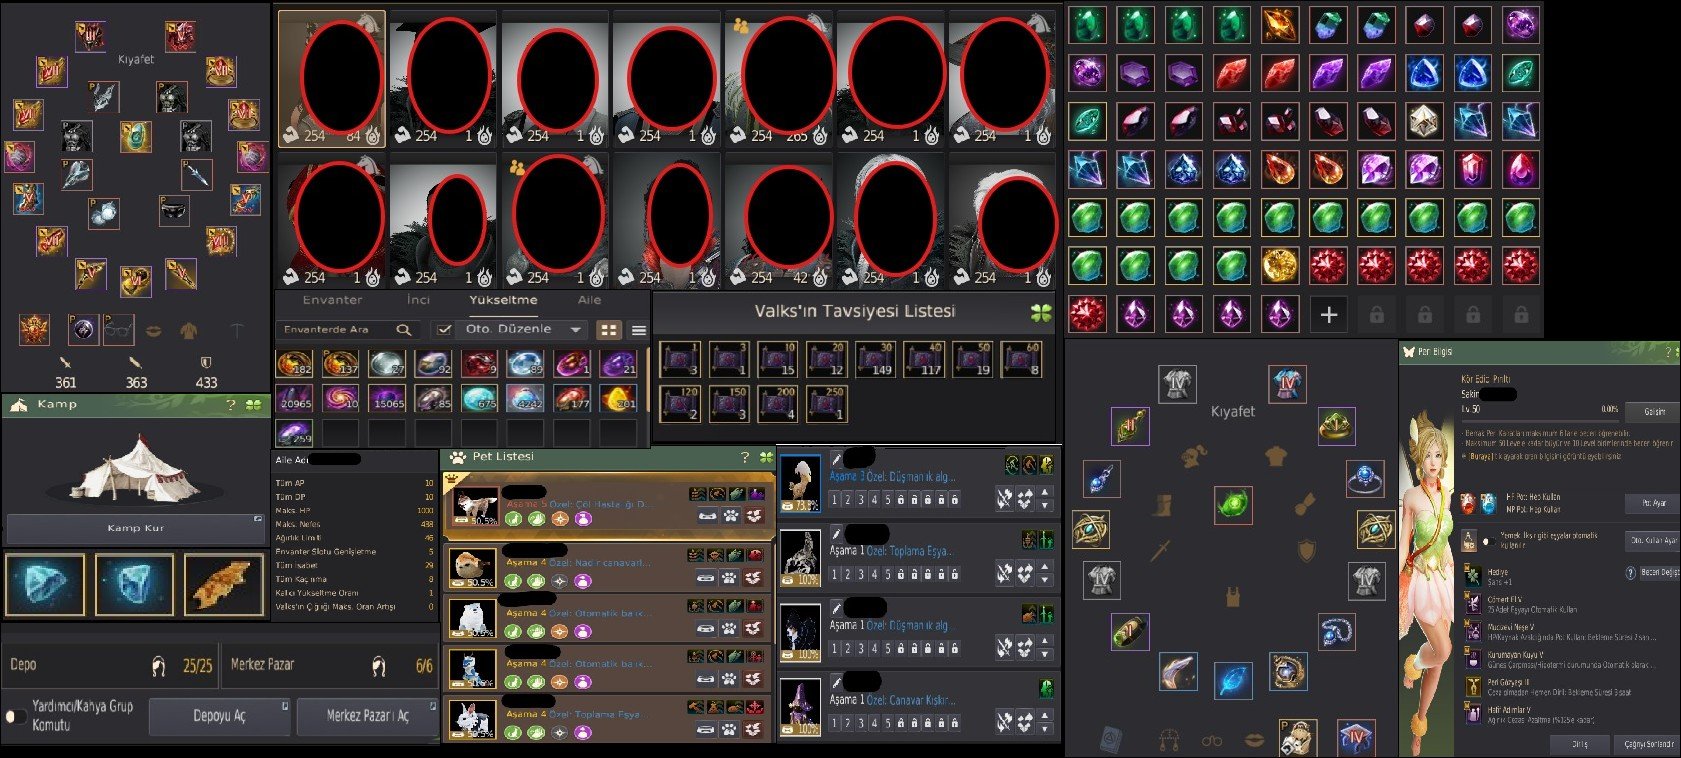Open the Oto. Düzenle dropdown arrow
This screenshot has width=1681, height=758.
tap(575, 329)
